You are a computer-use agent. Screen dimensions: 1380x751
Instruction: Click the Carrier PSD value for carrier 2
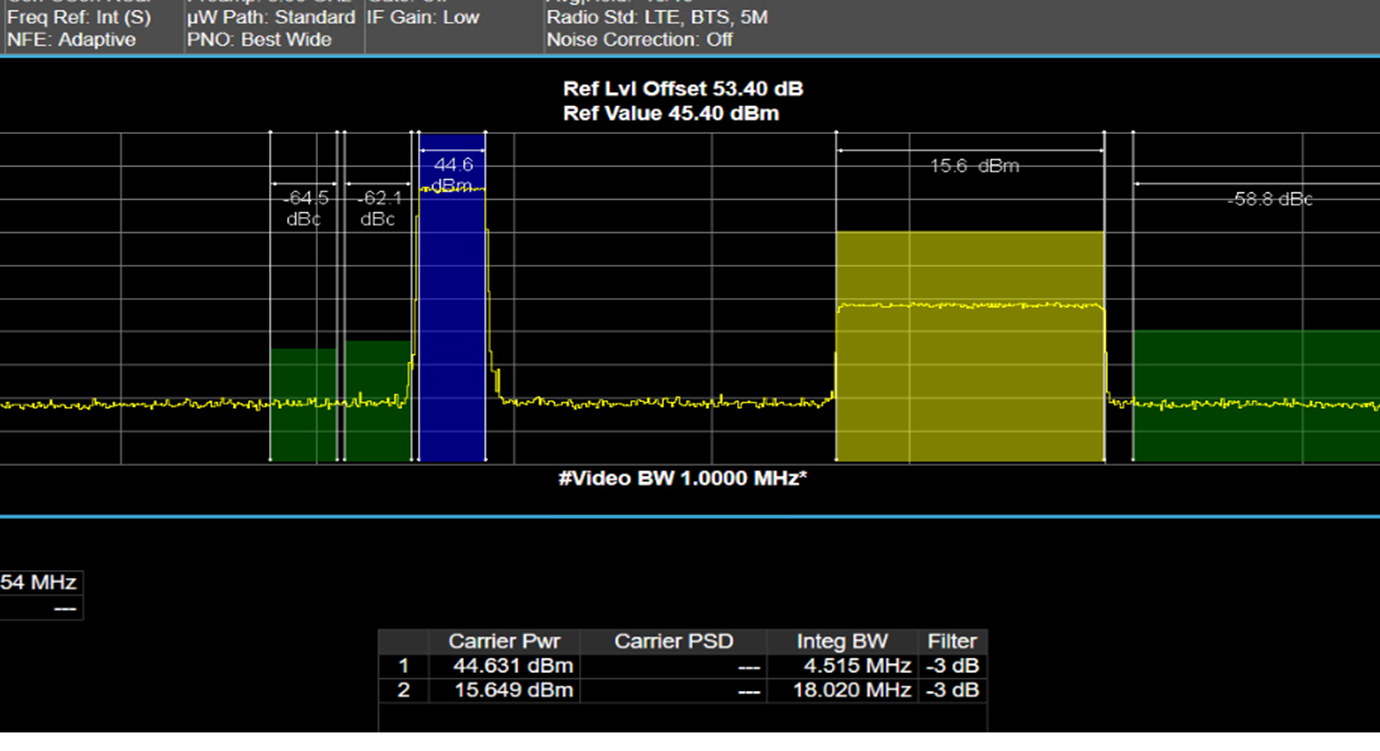[x=673, y=690]
